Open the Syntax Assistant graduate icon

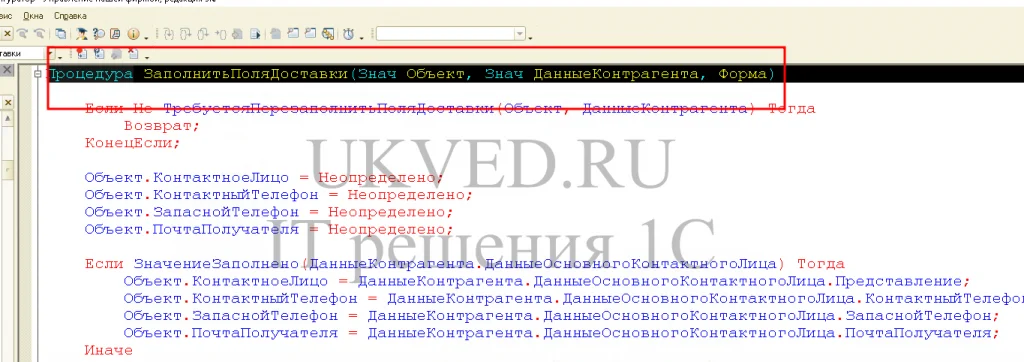pos(82,34)
